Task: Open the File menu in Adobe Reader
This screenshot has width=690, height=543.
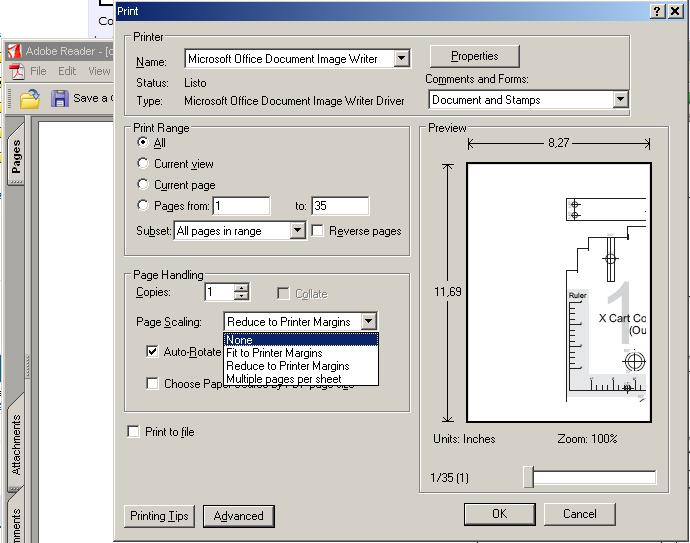Action: click(38, 72)
